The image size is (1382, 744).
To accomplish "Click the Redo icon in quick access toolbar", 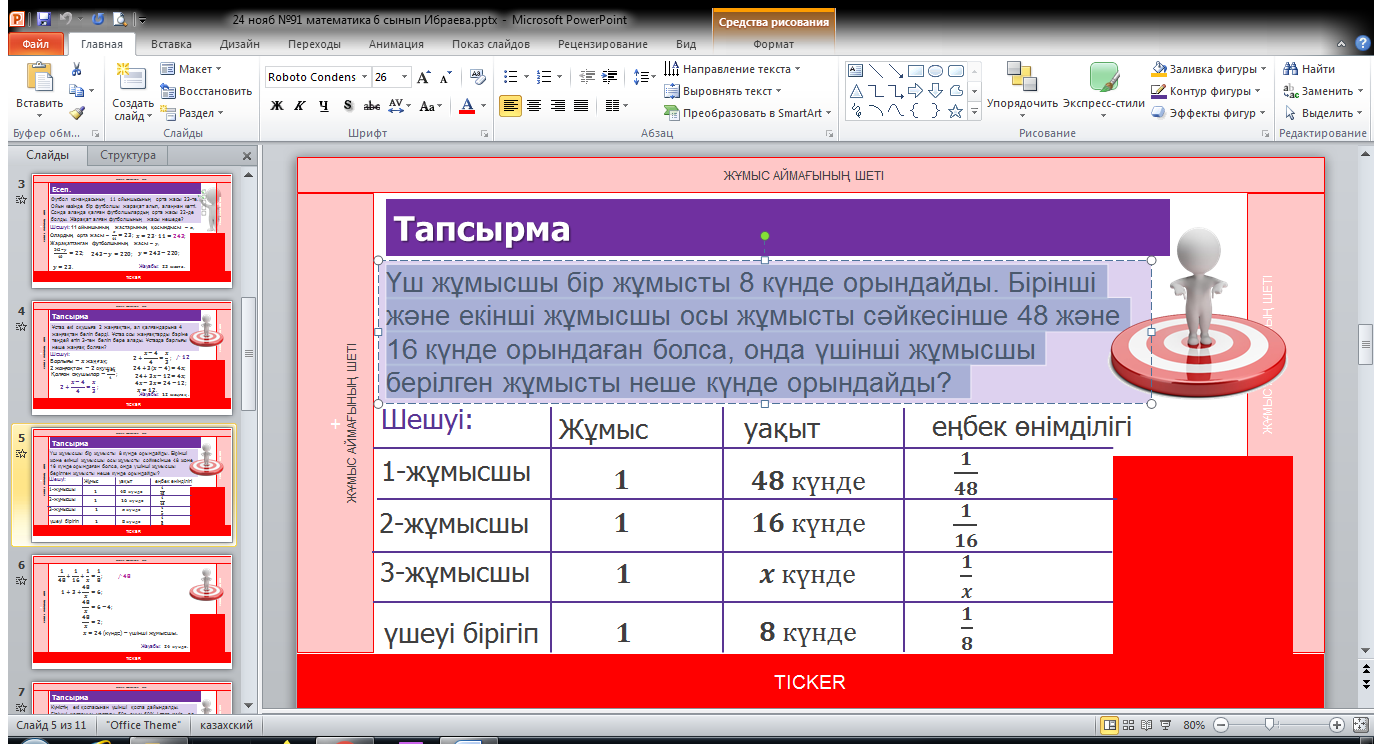I will tap(97, 19).
